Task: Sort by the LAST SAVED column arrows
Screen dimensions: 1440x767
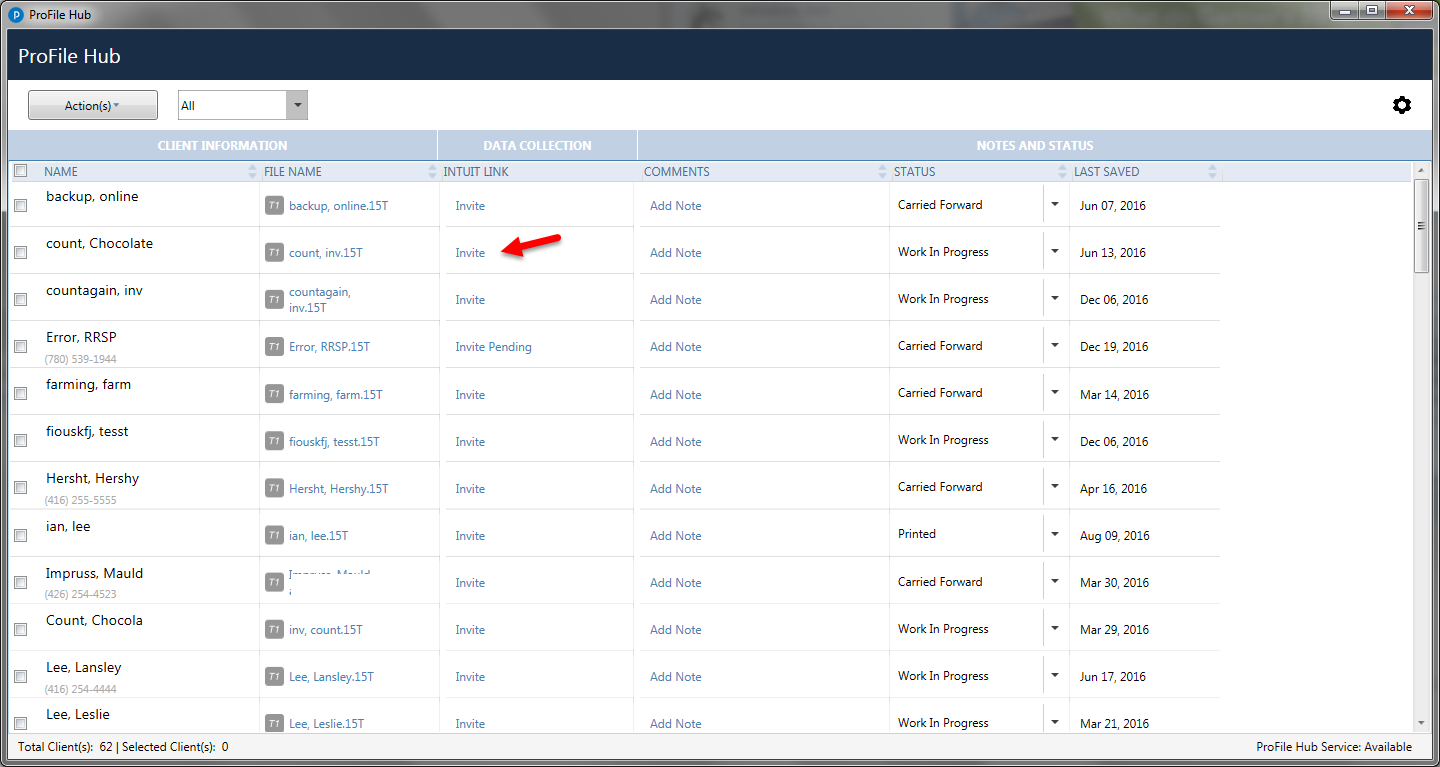Action: [x=1213, y=171]
